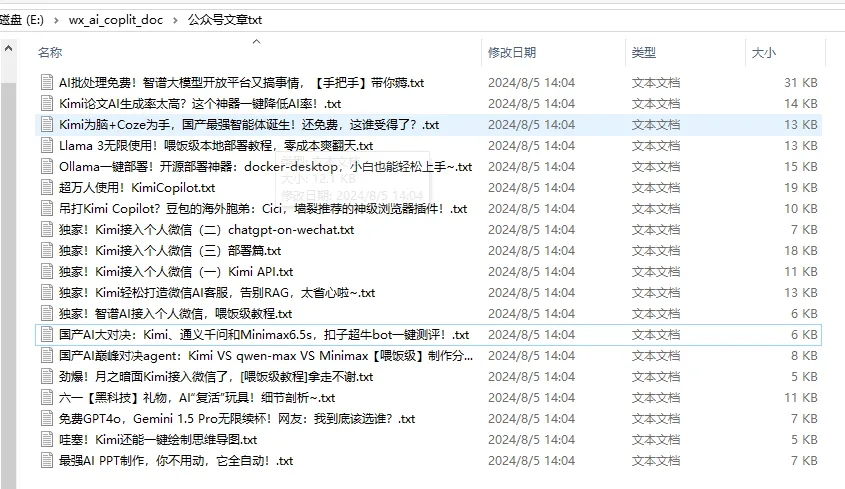Select file 独家！Kimi接入个人微信（三）部署篇.txt
845x489 pixels.
[x=170, y=251]
